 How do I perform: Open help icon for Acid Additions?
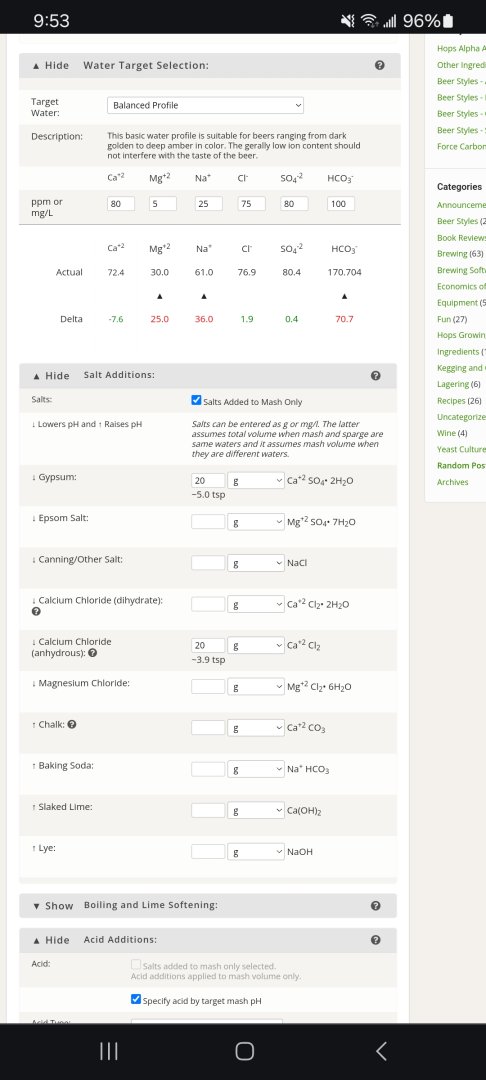click(375, 939)
